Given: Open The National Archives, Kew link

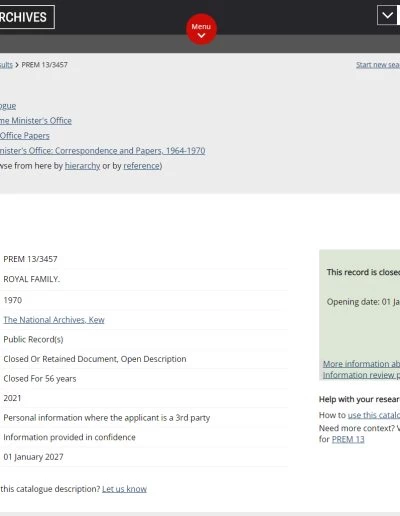Looking at the screenshot, I should [x=54, y=320].
